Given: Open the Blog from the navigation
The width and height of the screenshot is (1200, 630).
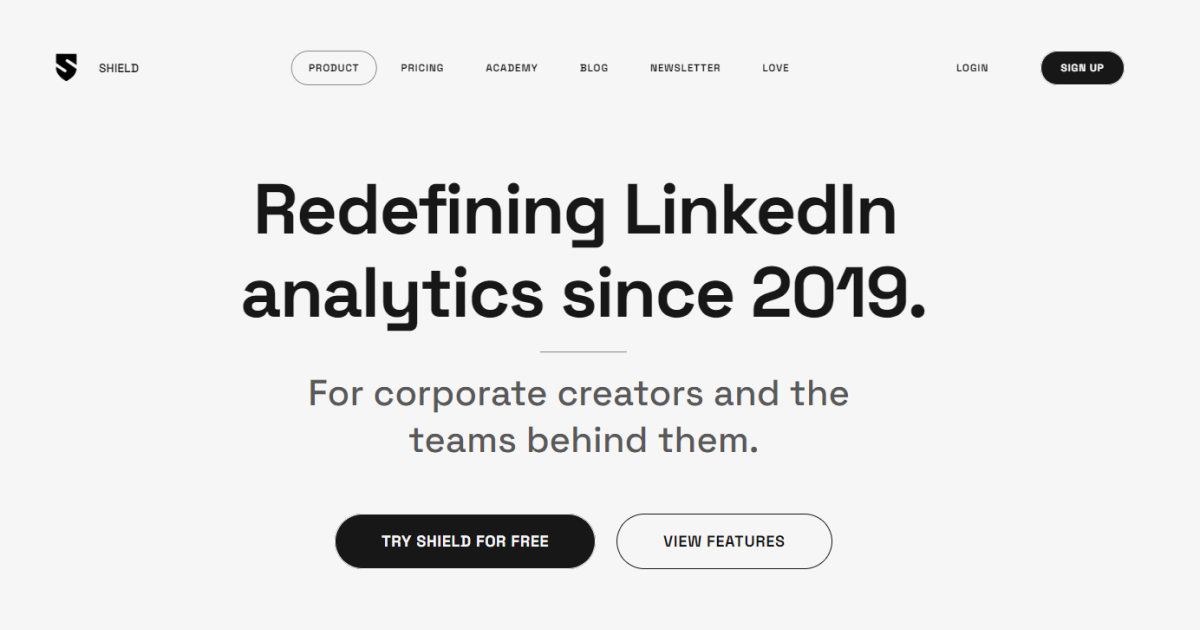Looking at the screenshot, I should 593,68.
